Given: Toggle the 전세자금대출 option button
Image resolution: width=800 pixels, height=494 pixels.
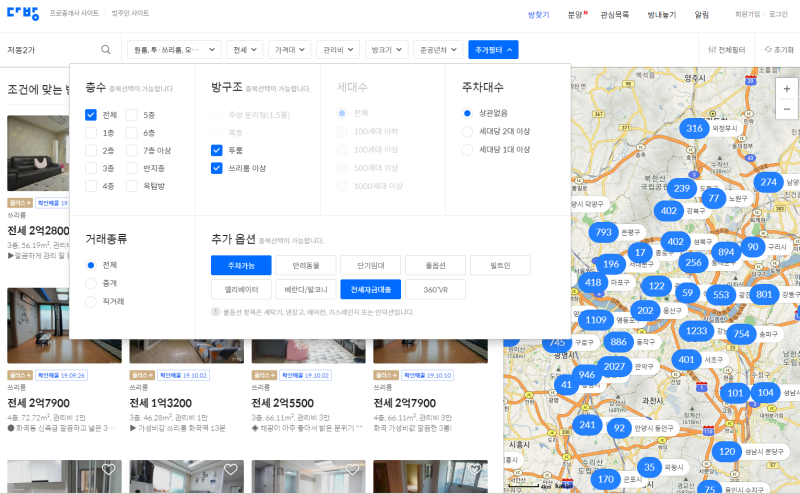Looking at the screenshot, I should click(370, 289).
